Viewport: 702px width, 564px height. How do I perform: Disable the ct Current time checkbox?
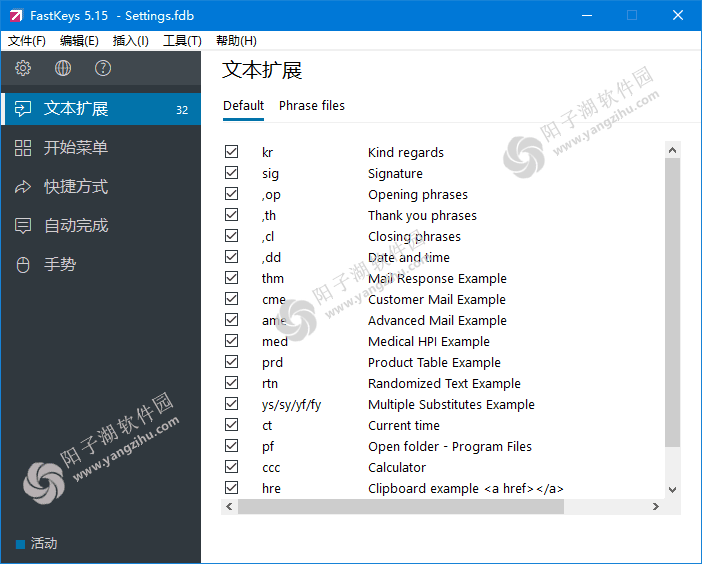pyautogui.click(x=231, y=425)
